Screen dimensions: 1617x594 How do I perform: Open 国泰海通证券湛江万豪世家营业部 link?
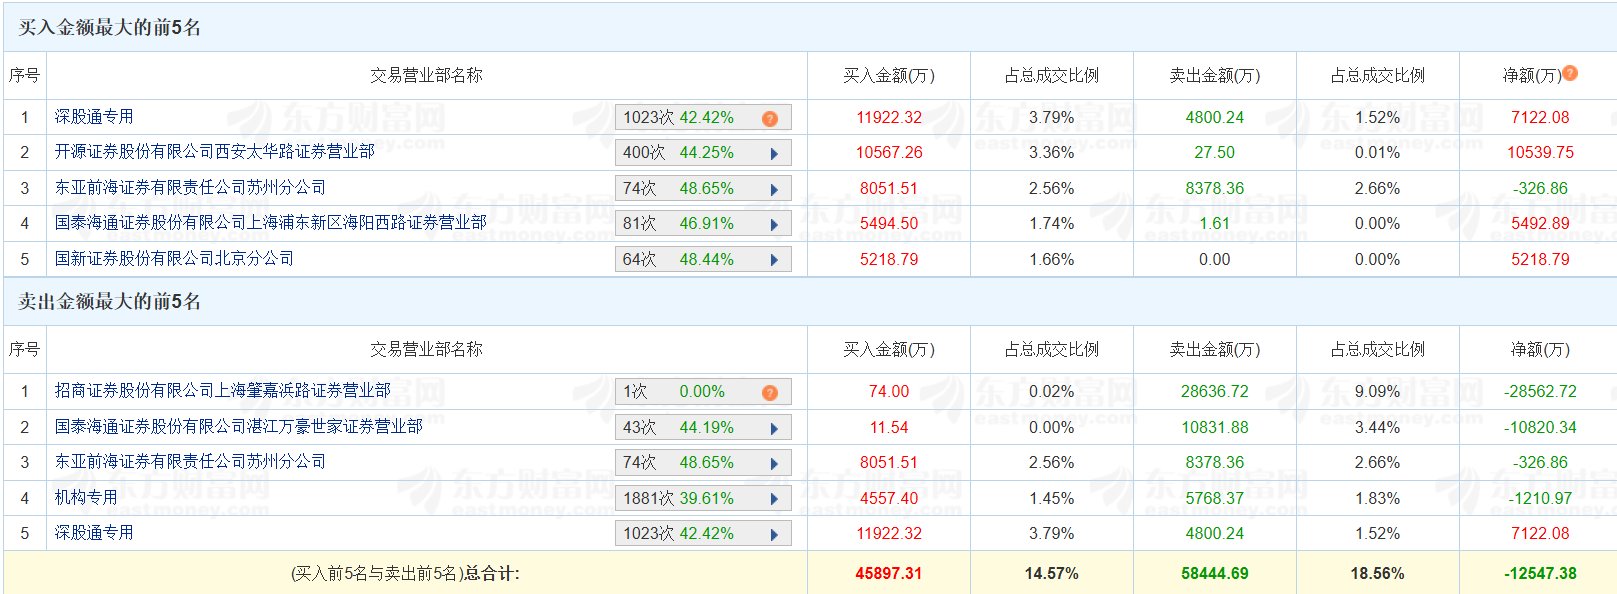[238, 427]
